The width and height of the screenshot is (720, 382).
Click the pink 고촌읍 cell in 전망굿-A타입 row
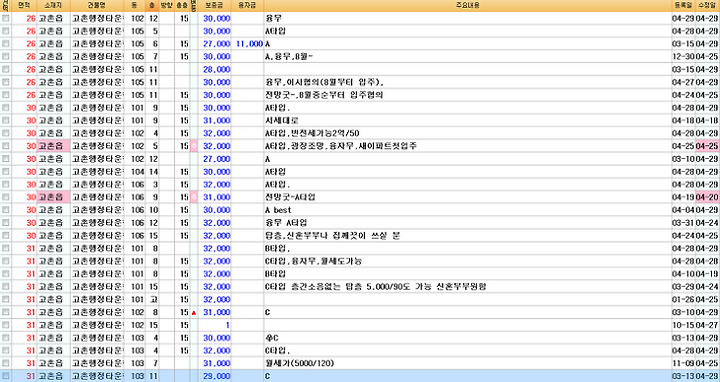tap(53, 197)
